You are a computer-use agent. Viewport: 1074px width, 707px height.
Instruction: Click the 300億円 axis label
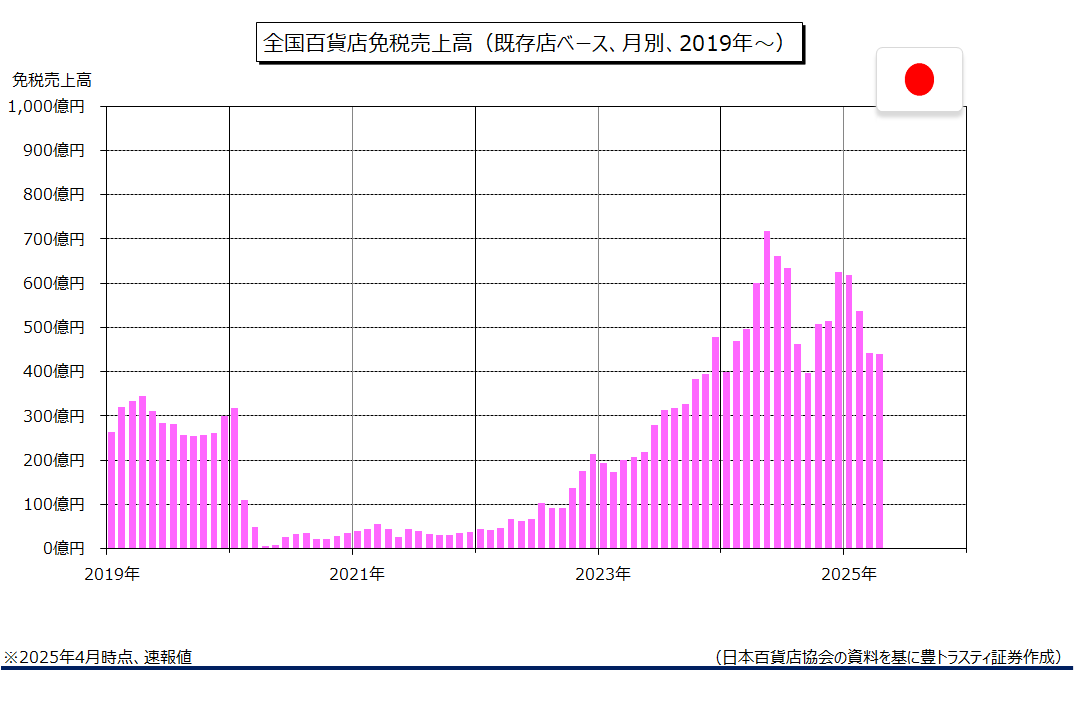tap(53, 416)
